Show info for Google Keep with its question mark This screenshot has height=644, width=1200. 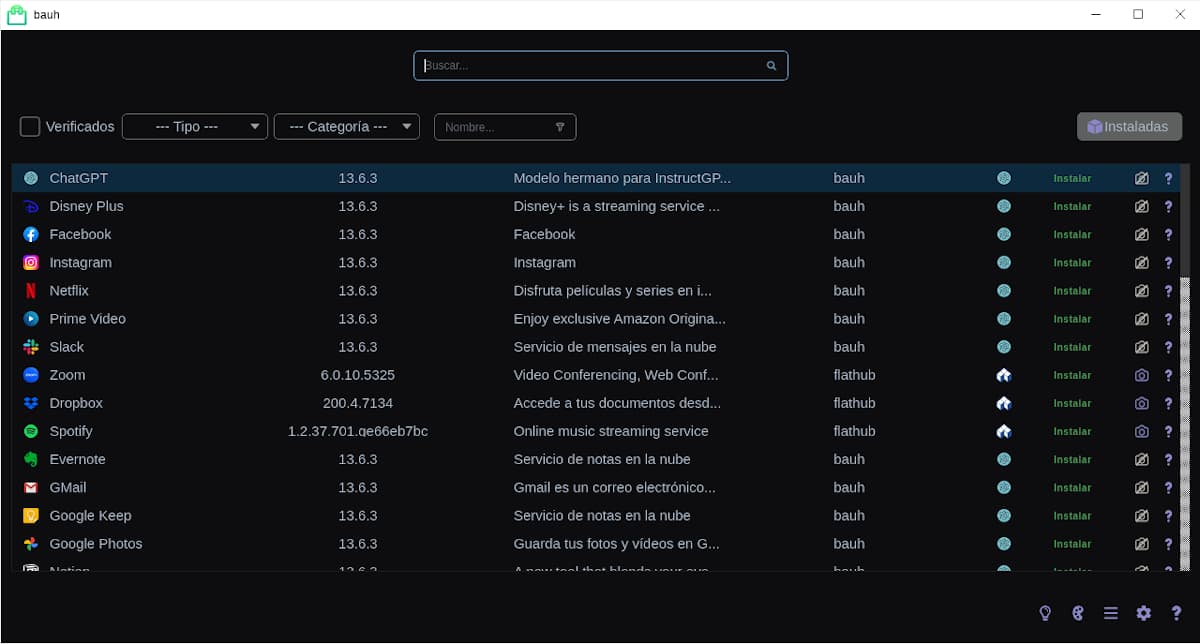pyautogui.click(x=1168, y=515)
